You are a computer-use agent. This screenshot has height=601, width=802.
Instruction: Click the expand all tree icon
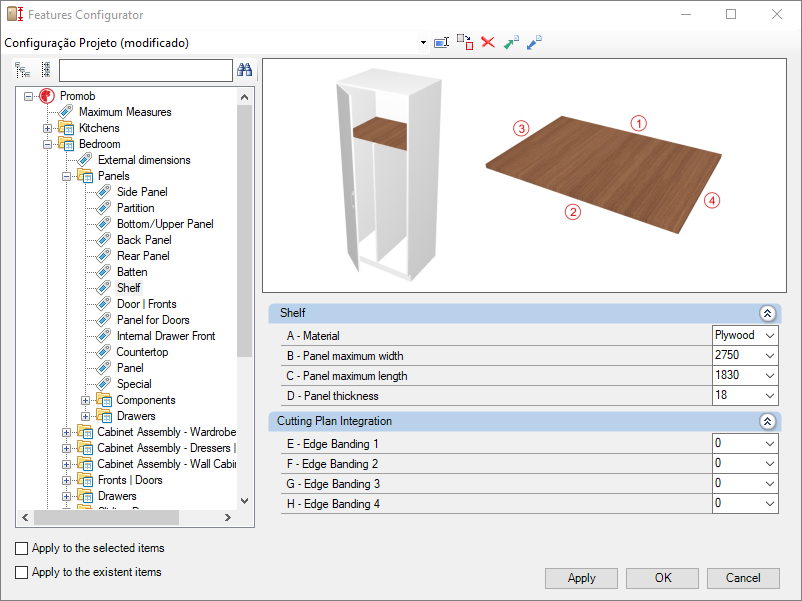pos(23,70)
